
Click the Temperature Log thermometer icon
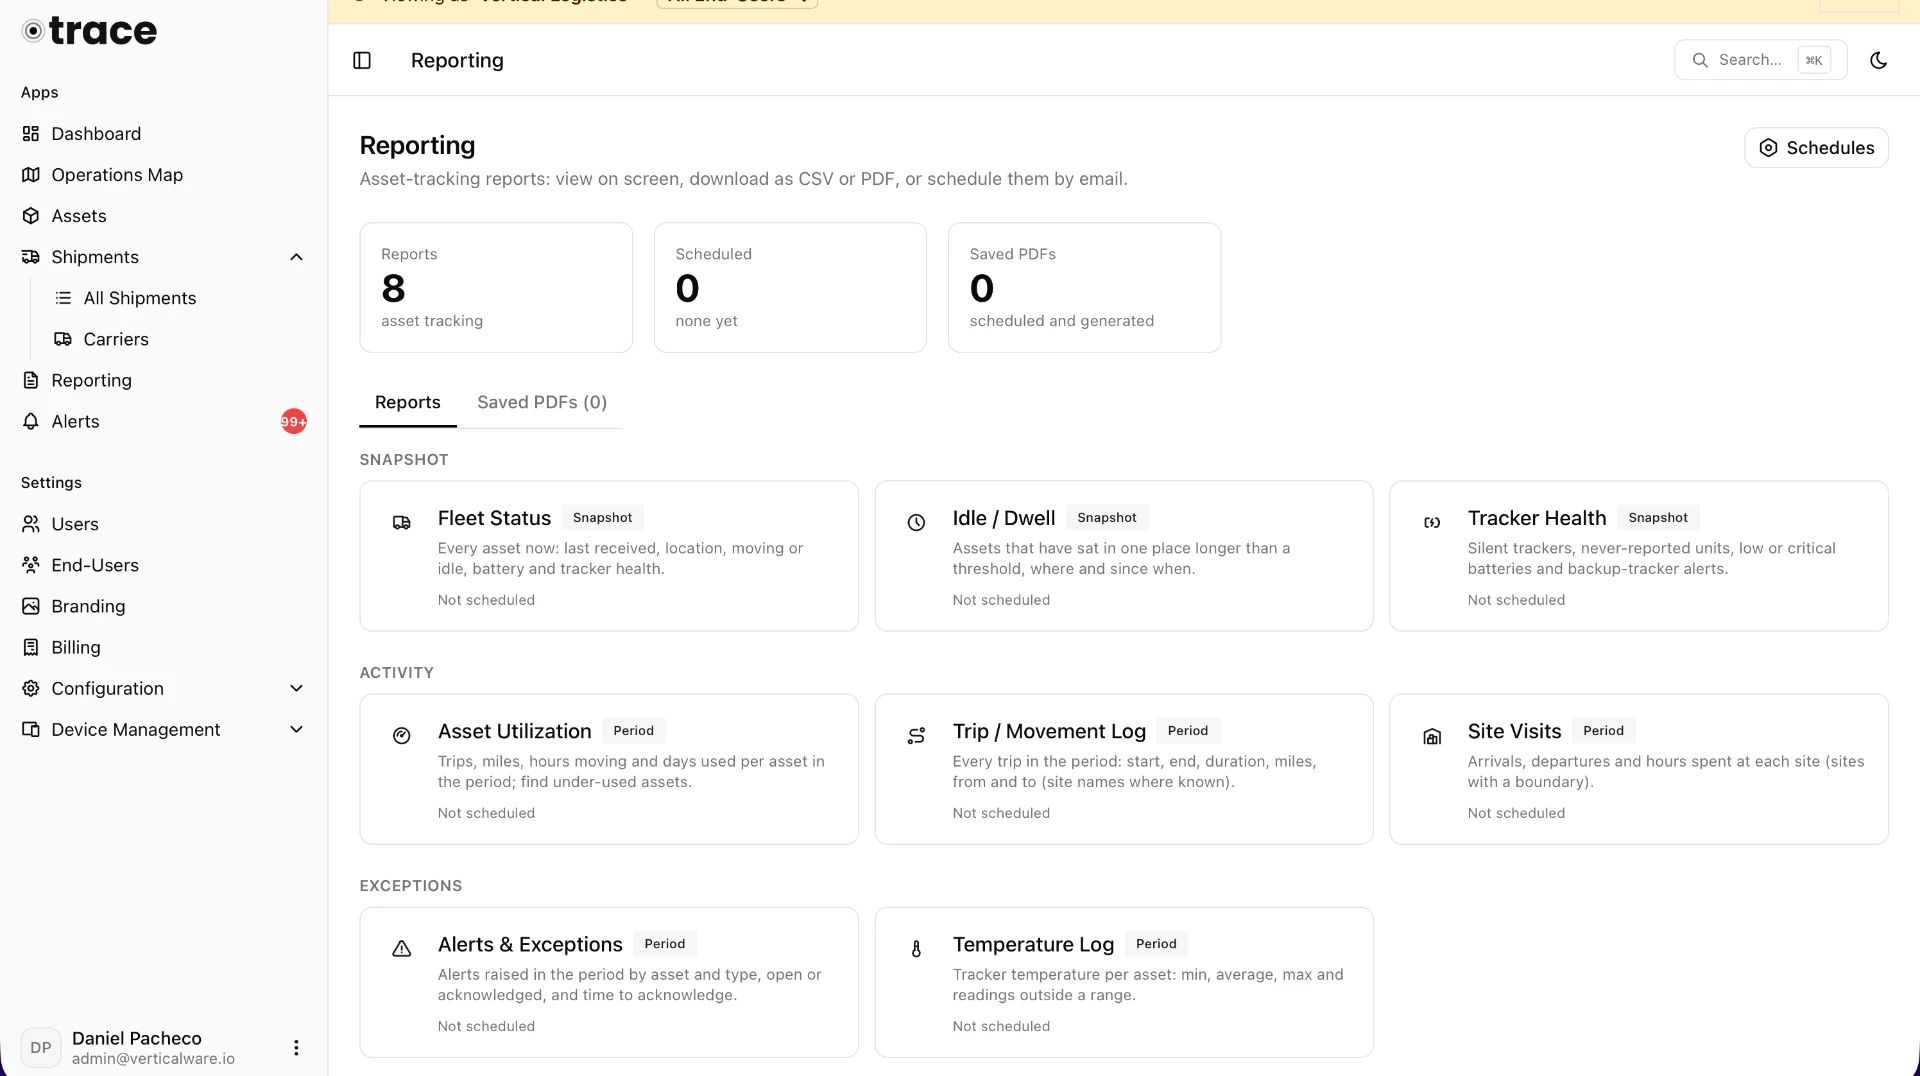916,949
